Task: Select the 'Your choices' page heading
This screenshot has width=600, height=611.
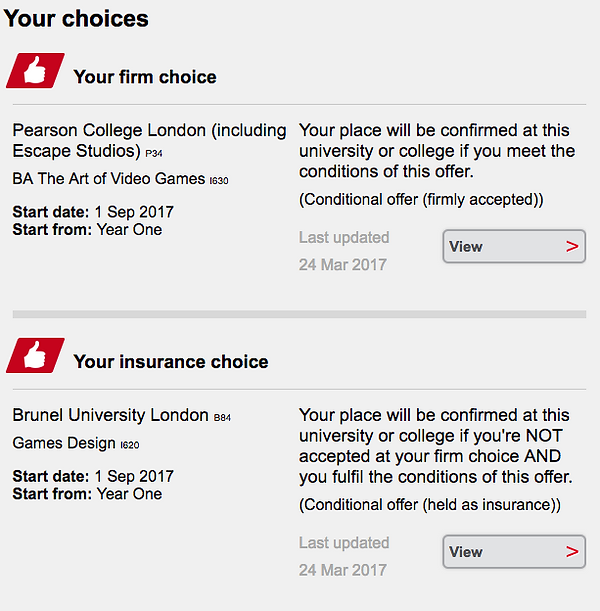Action: pyautogui.click(x=76, y=19)
